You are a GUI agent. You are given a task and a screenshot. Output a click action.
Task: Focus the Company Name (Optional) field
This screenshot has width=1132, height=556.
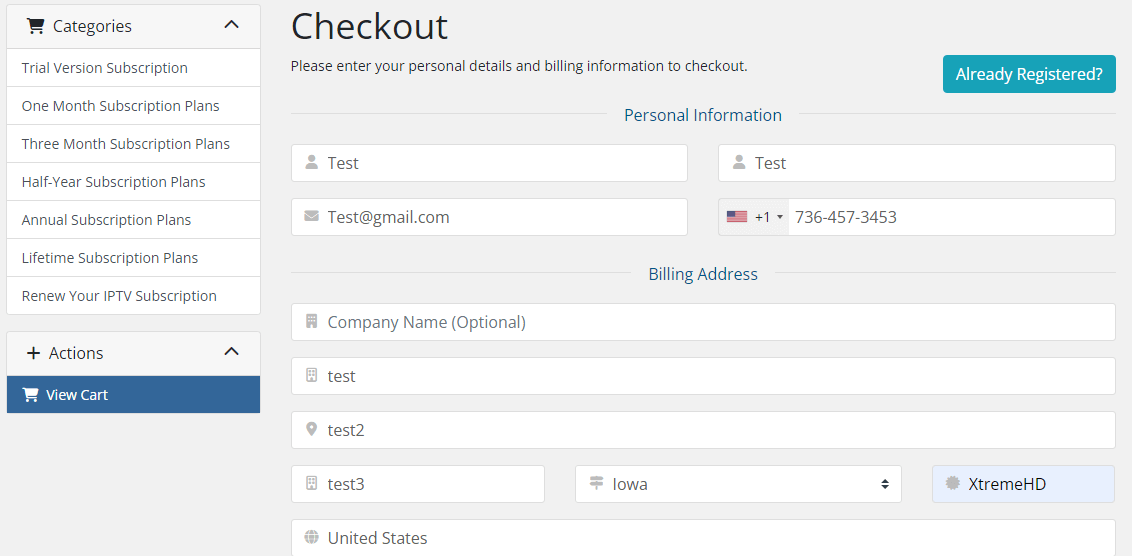[710, 322]
